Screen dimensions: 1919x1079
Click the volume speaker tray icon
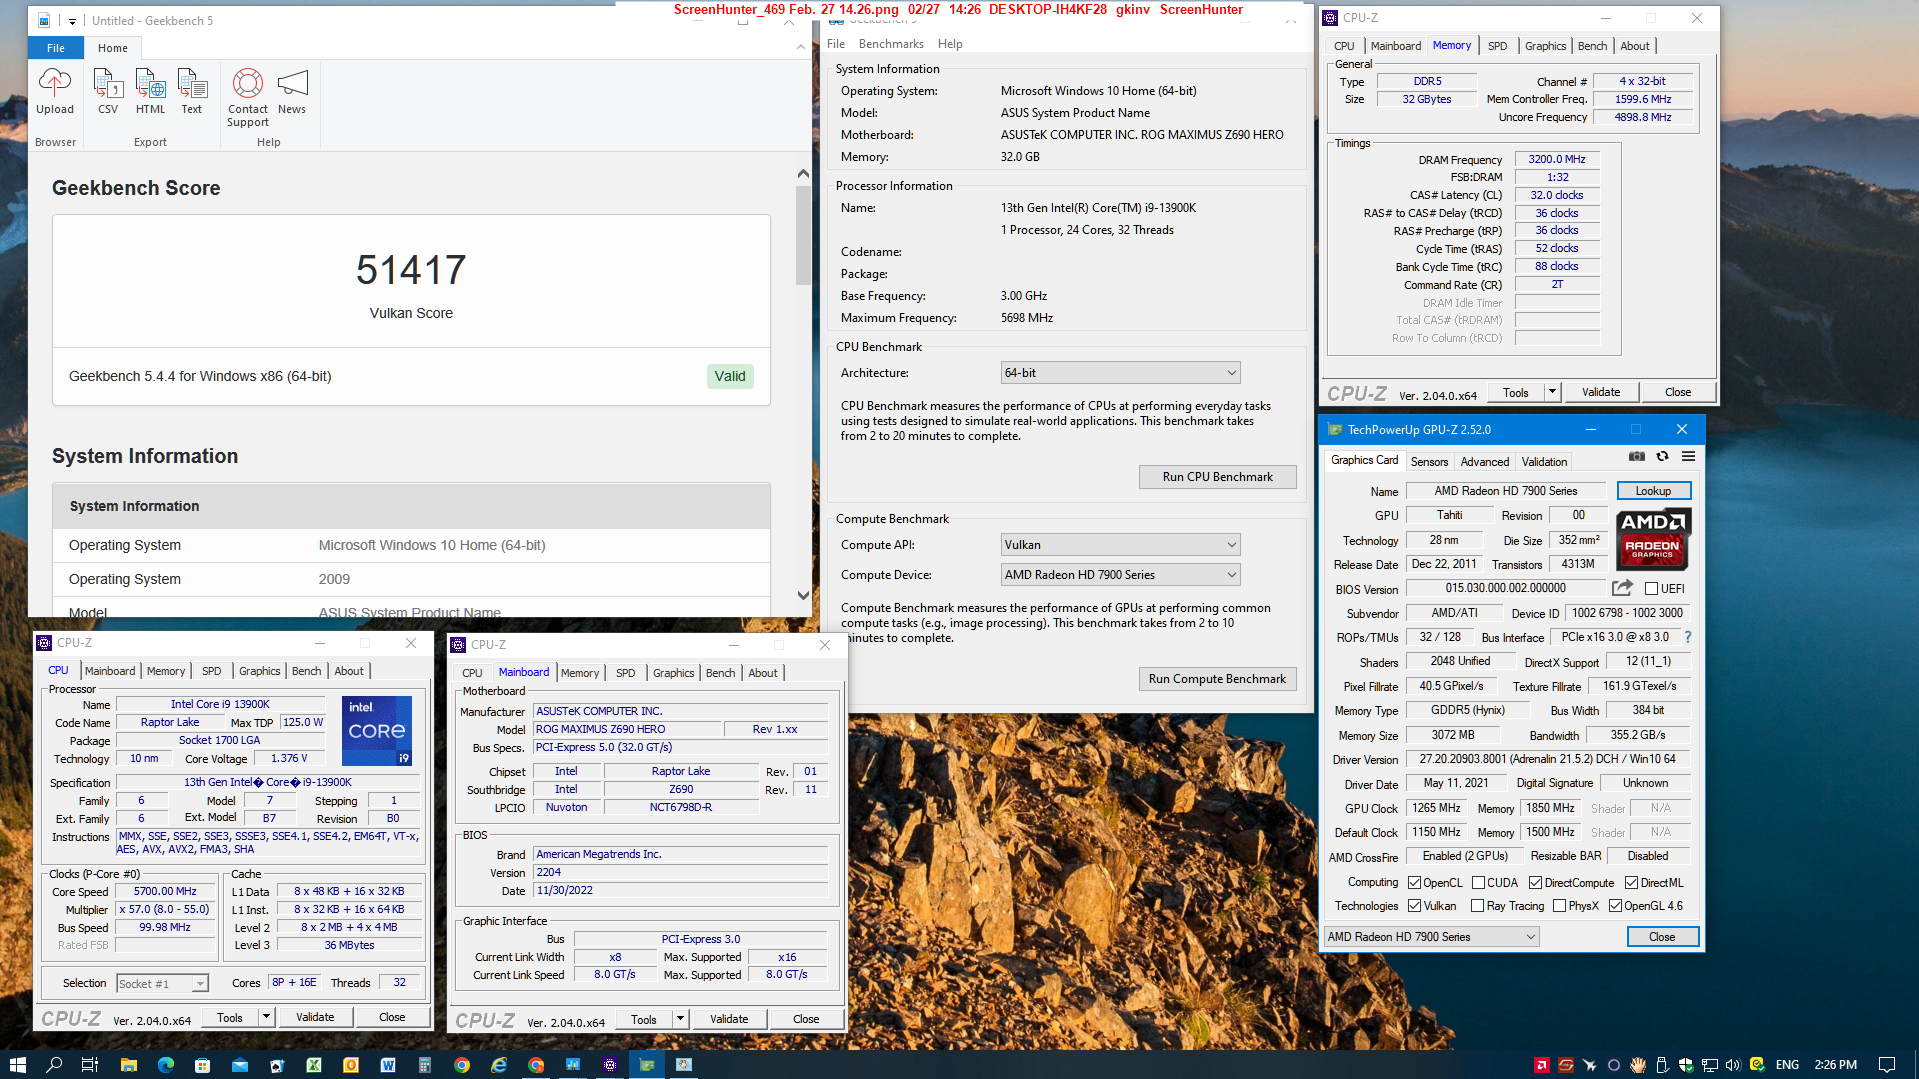point(1733,1065)
